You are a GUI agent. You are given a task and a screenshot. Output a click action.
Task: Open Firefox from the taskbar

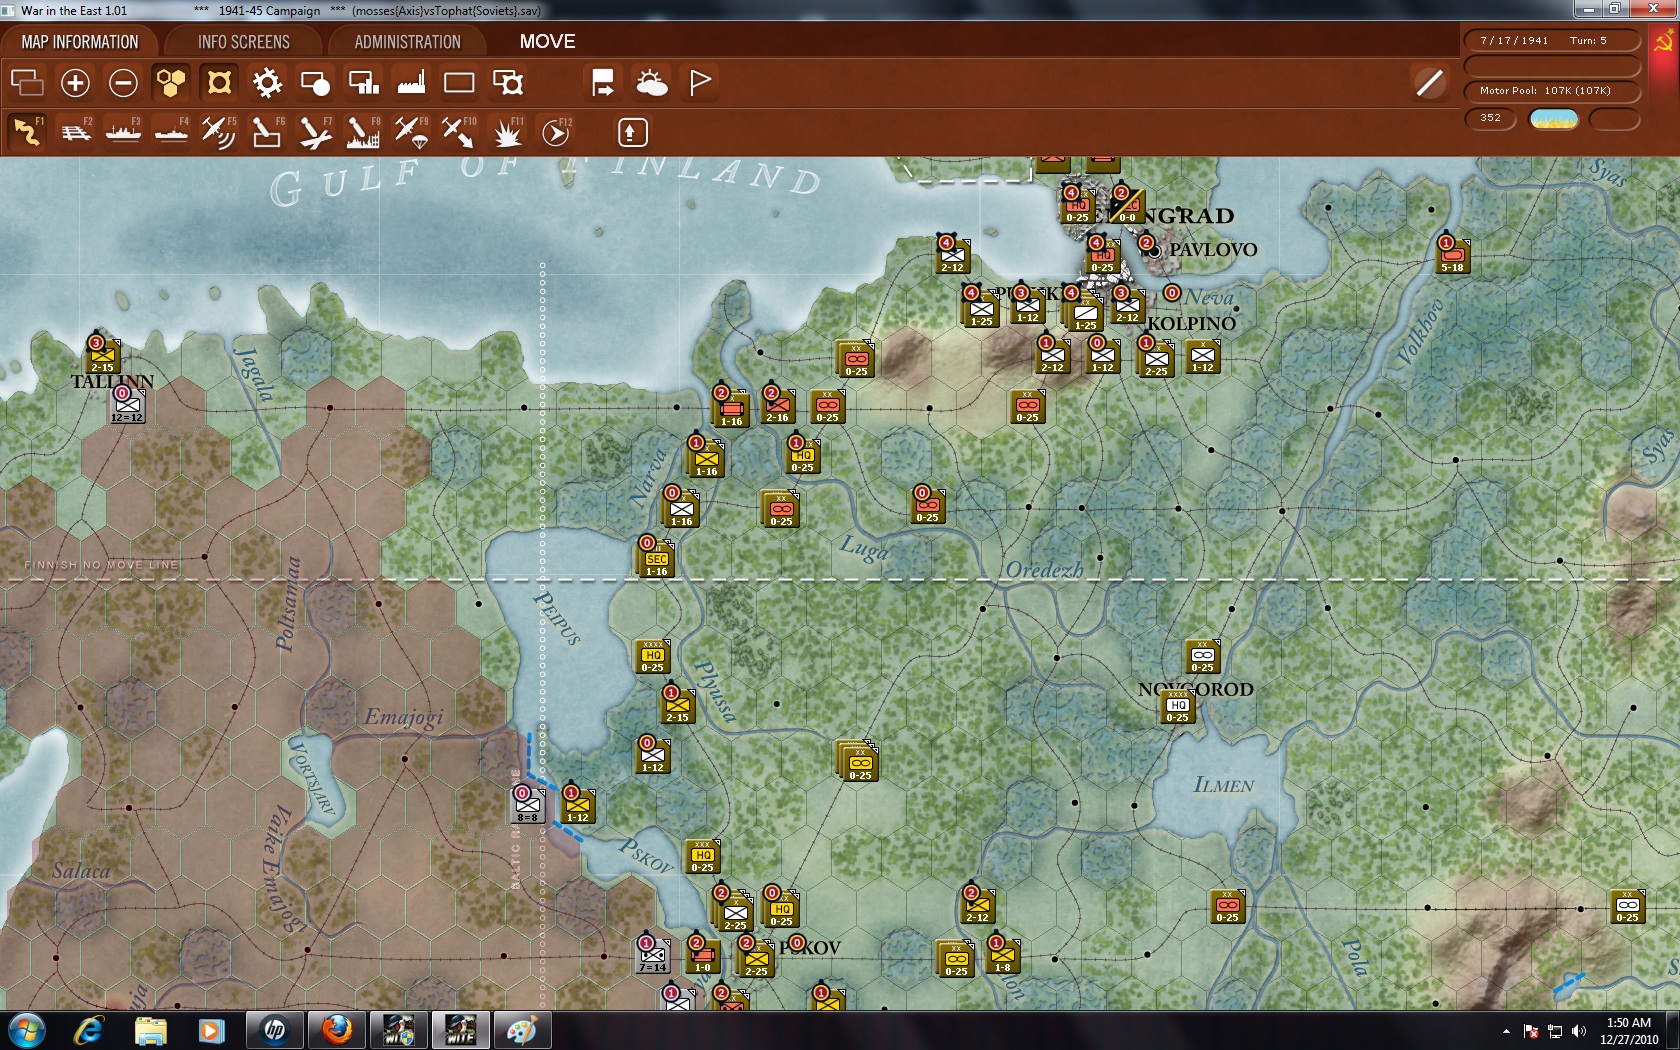(334, 1029)
